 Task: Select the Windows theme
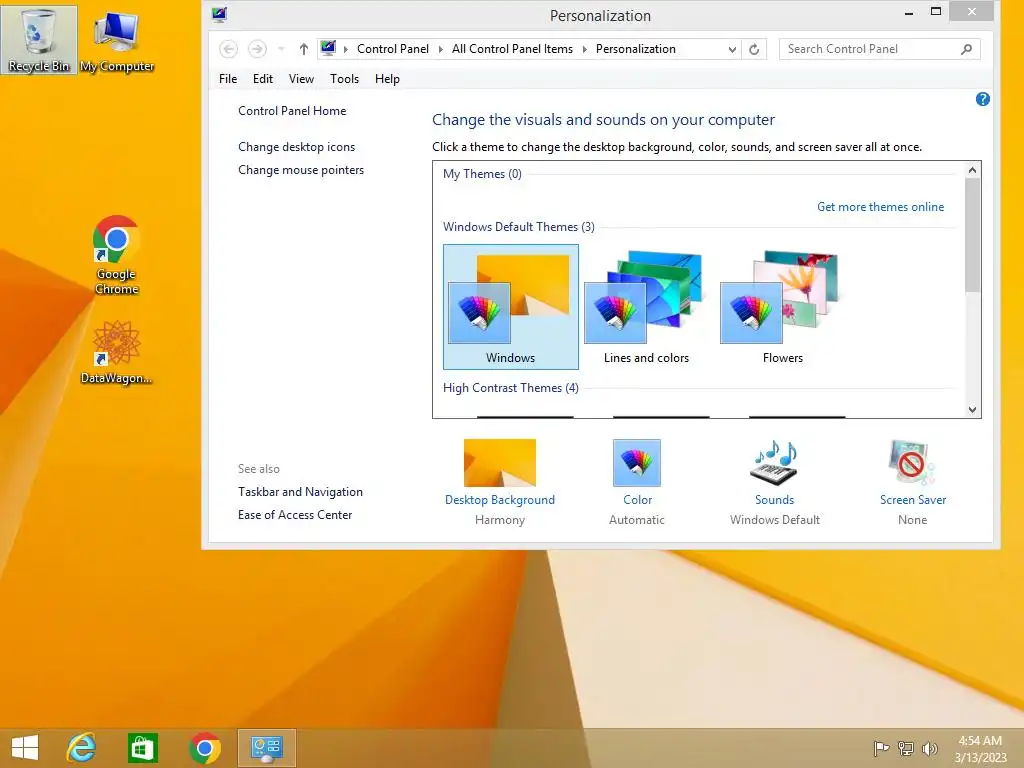(x=511, y=307)
